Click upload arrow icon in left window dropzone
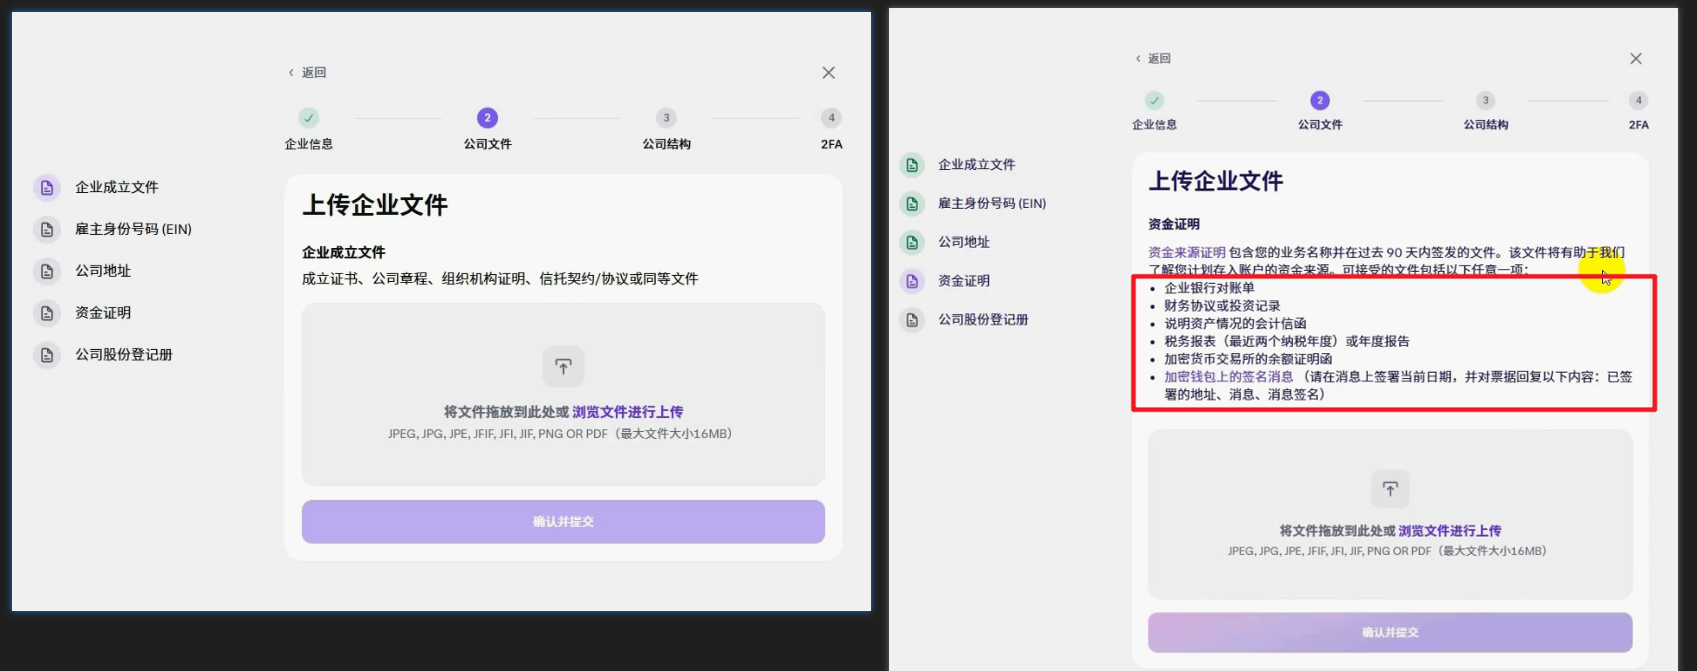Viewport: 1697px width, 671px height. (x=563, y=367)
